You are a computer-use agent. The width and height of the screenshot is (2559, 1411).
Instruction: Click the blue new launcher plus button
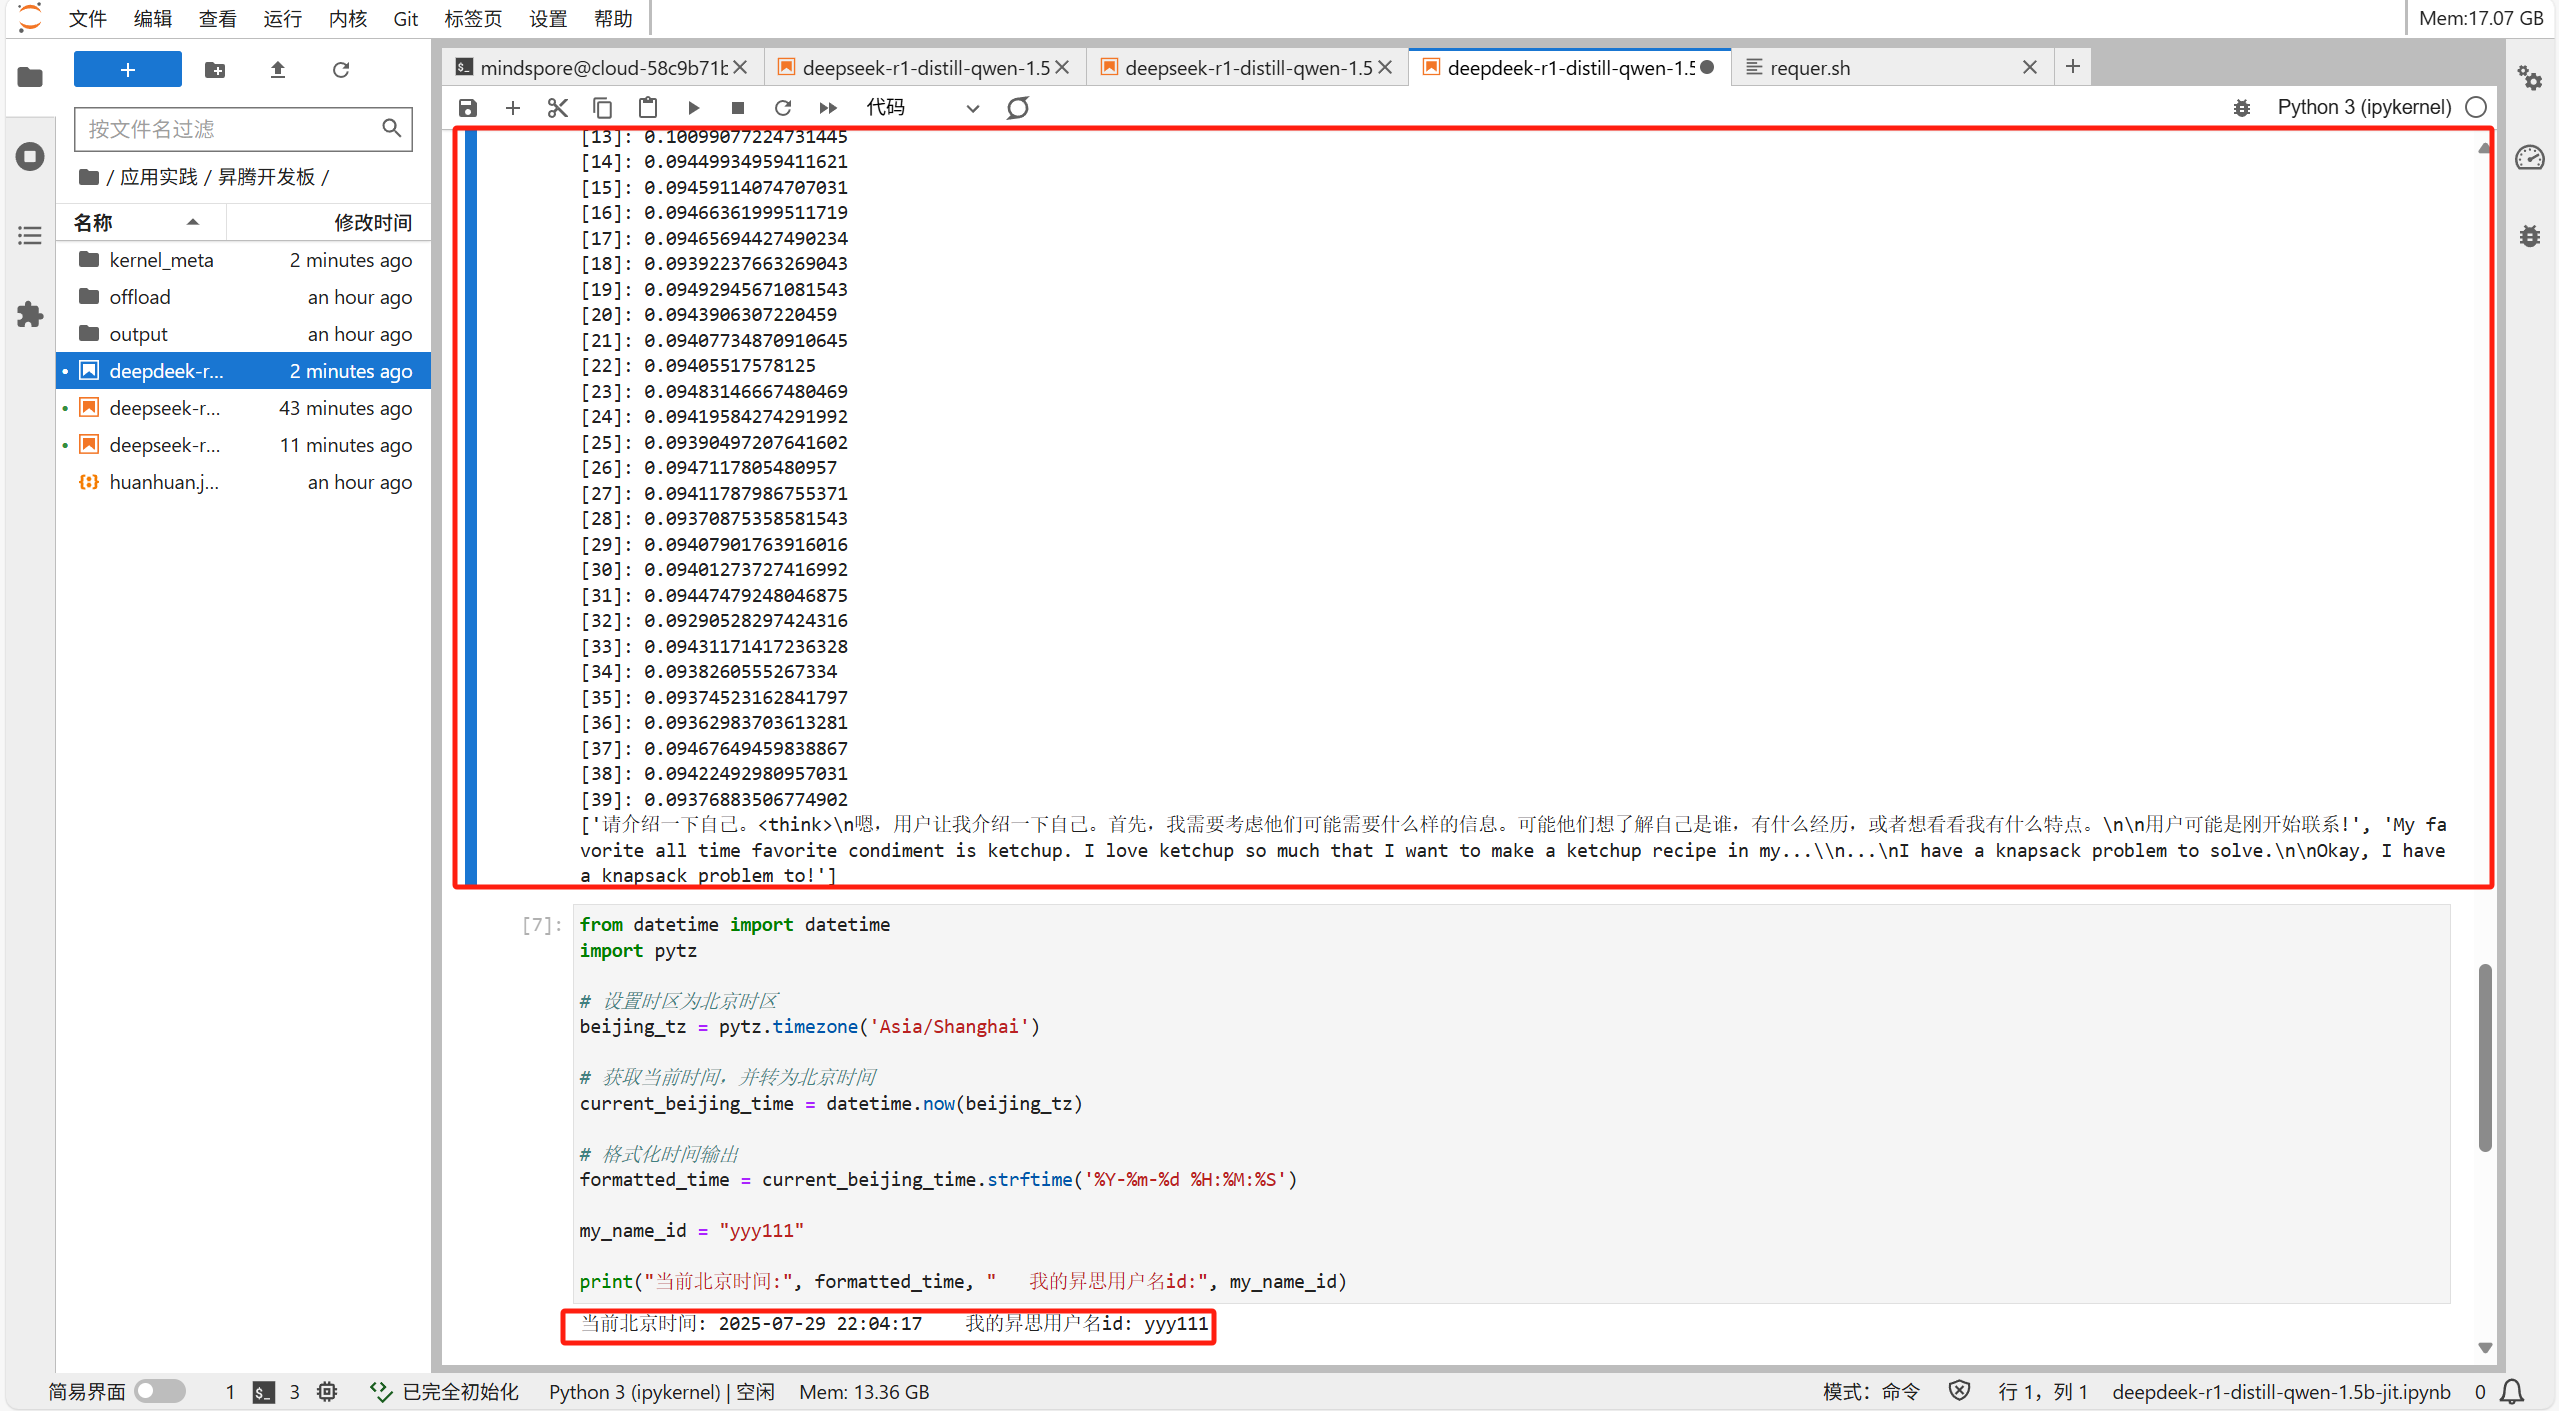click(127, 70)
